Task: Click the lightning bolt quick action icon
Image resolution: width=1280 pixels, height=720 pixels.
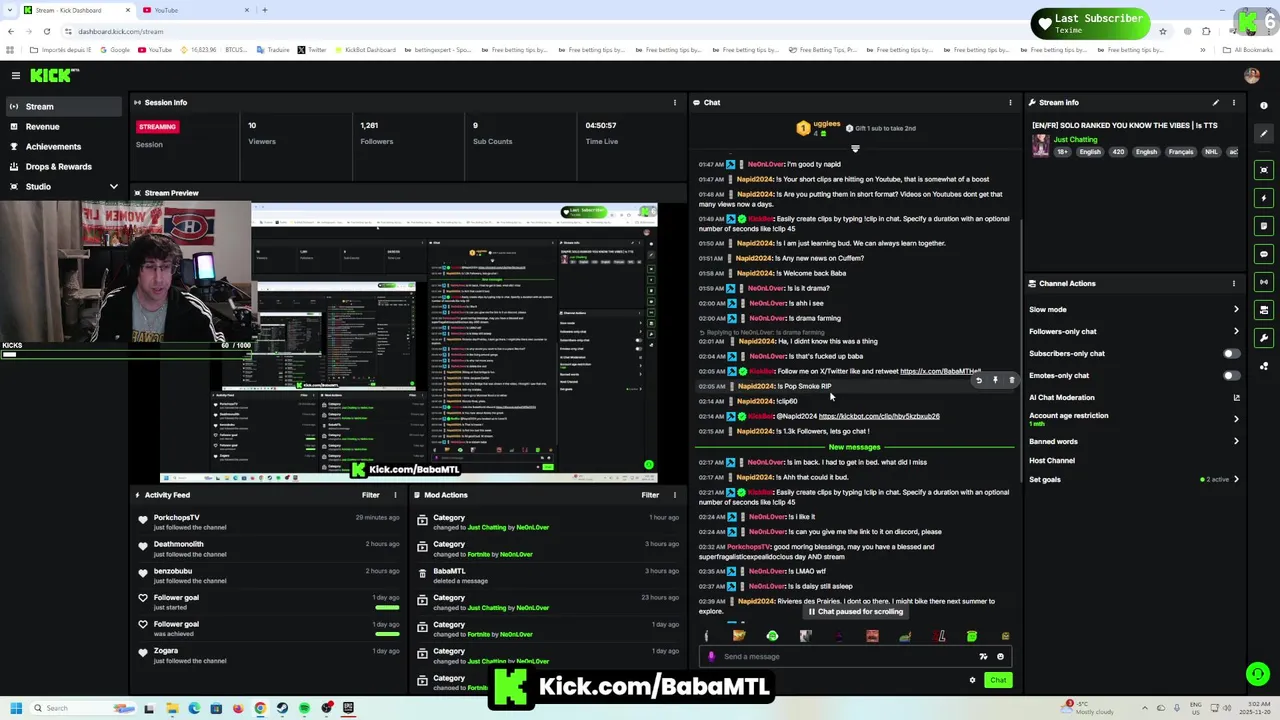Action: point(1264,198)
